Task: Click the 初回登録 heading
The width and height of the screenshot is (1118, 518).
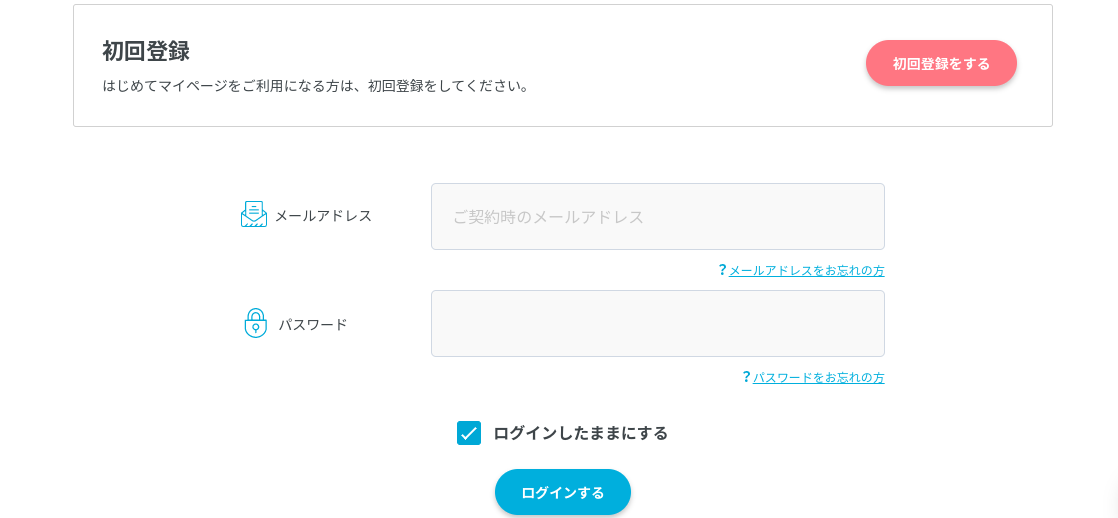Action: [x=145, y=51]
